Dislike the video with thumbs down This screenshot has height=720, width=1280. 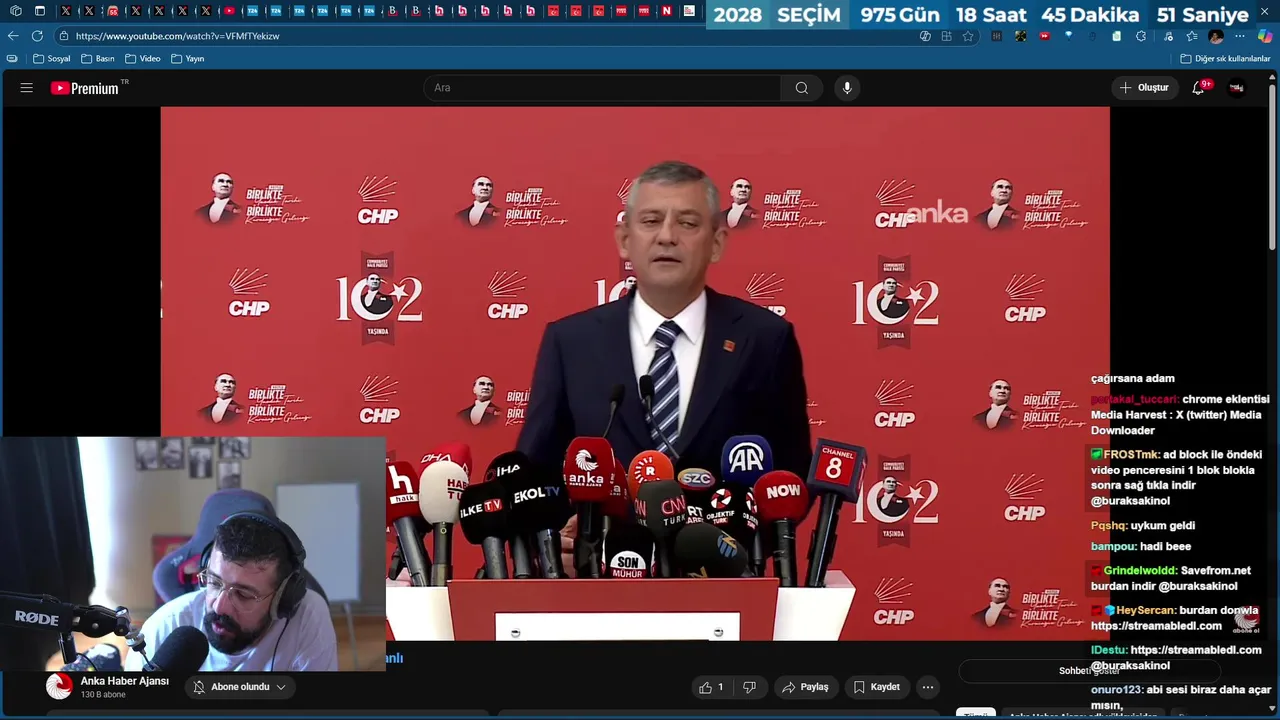coord(749,687)
